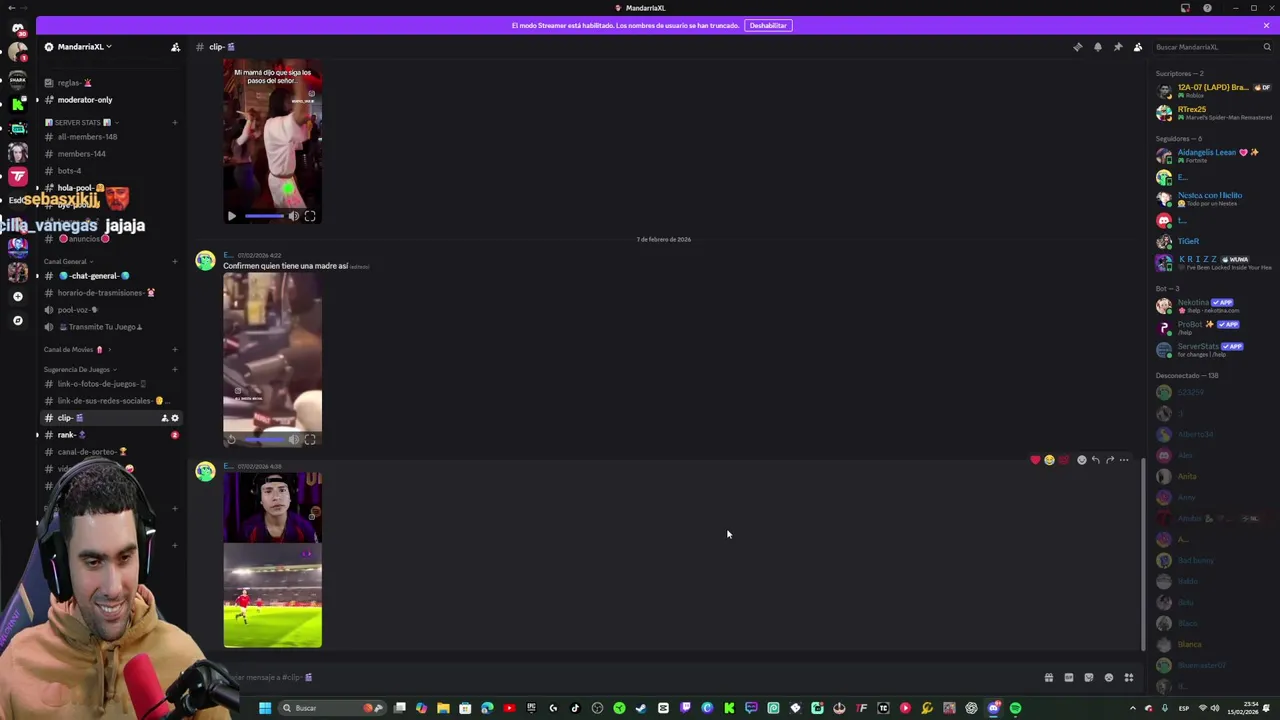Forward the hovered message
The height and width of the screenshot is (720, 1280).
pos(1109,460)
